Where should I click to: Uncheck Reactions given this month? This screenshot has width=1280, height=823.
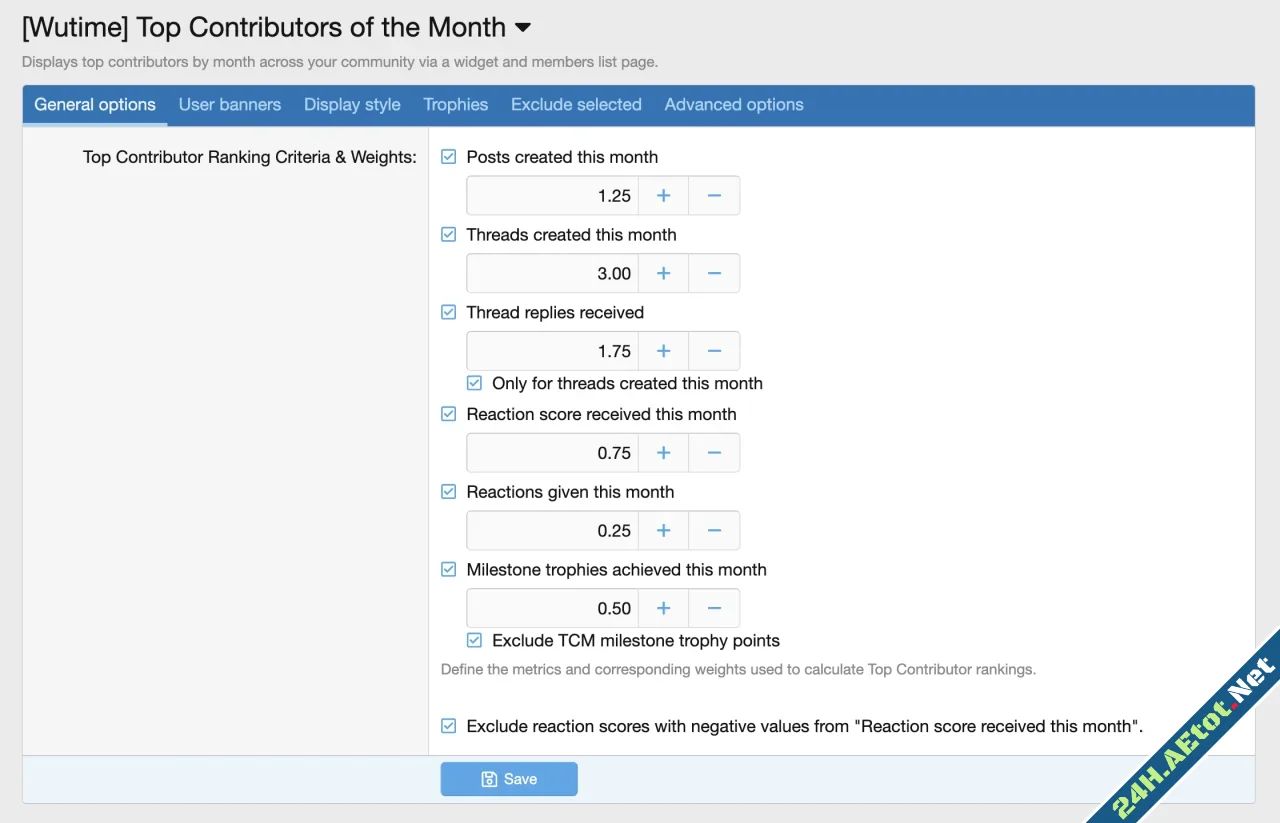pyautogui.click(x=448, y=491)
